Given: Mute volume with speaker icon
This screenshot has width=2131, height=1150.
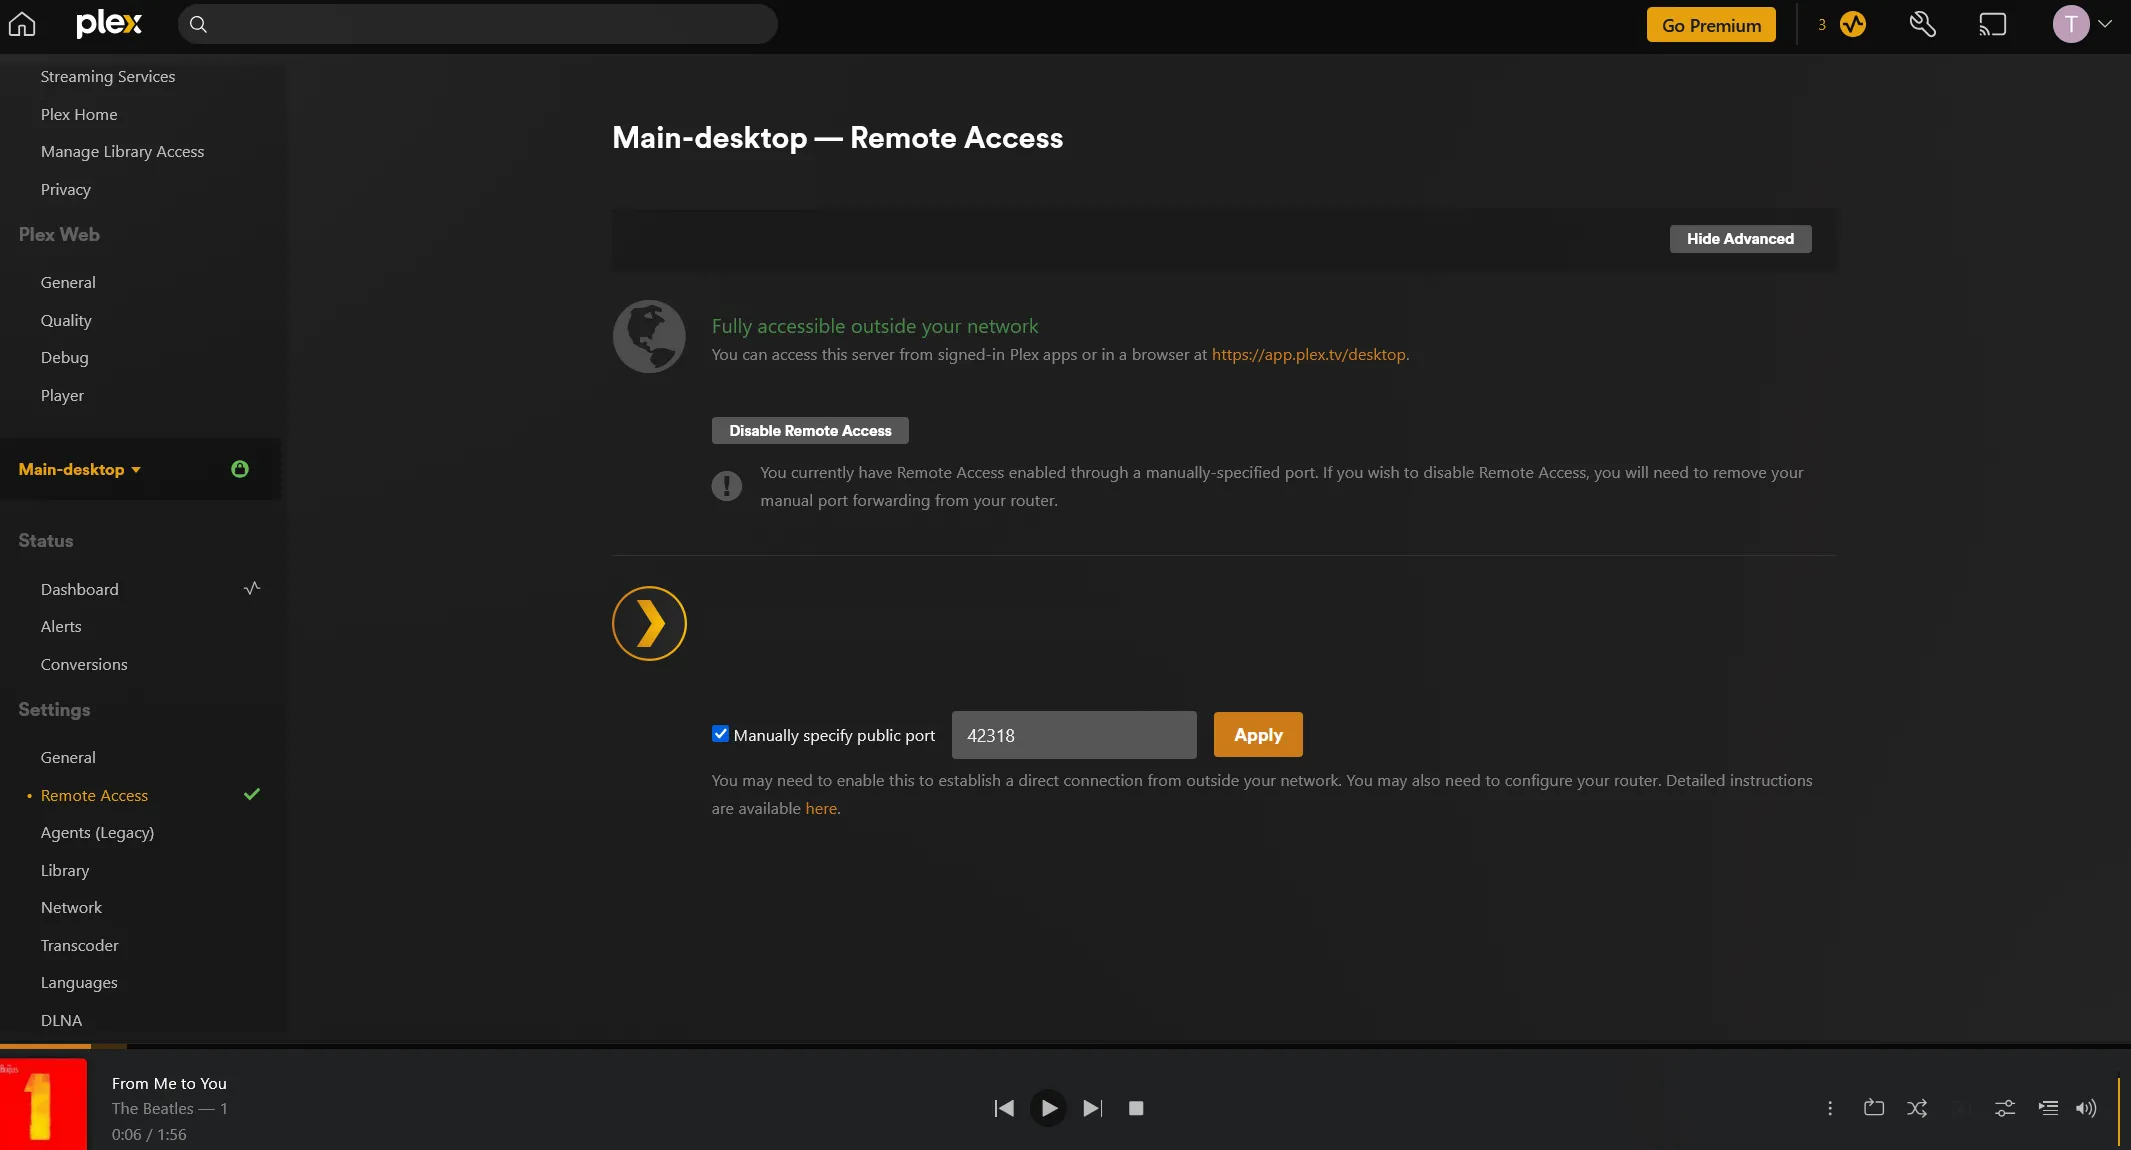Looking at the screenshot, I should tap(2086, 1108).
